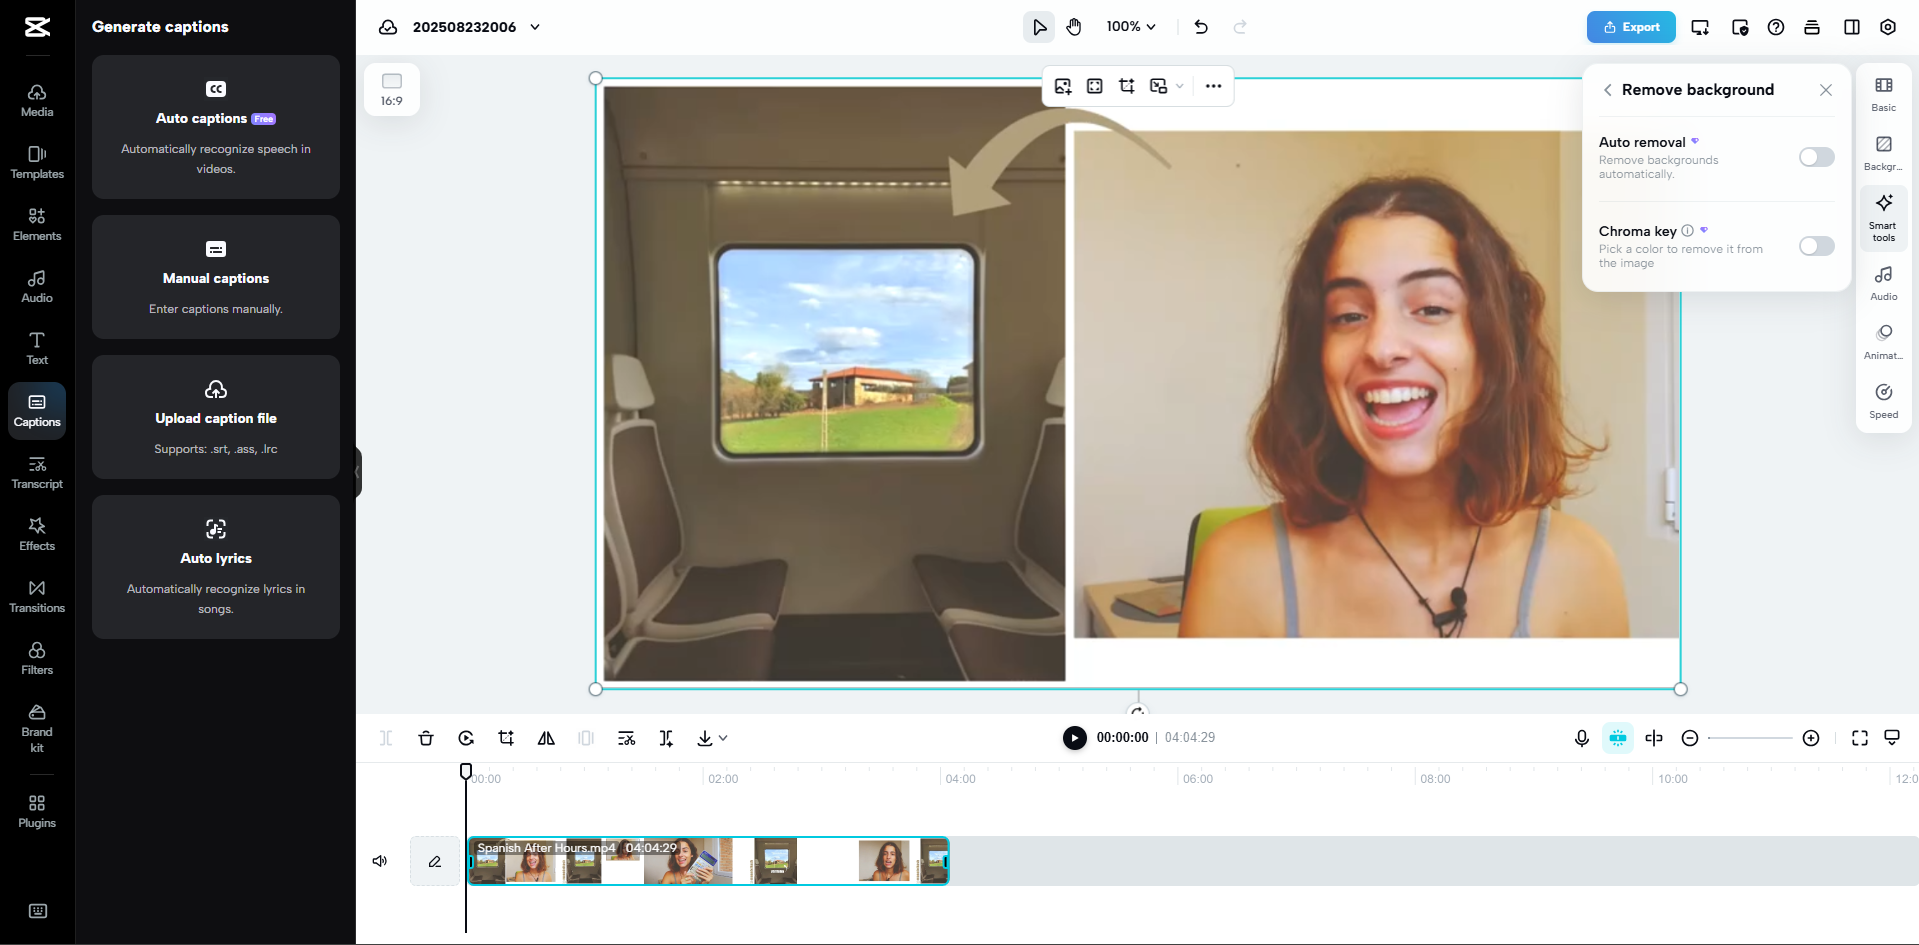Select the Crop tool in the timeline toolbar
The image size is (1919, 945).
tap(506, 738)
